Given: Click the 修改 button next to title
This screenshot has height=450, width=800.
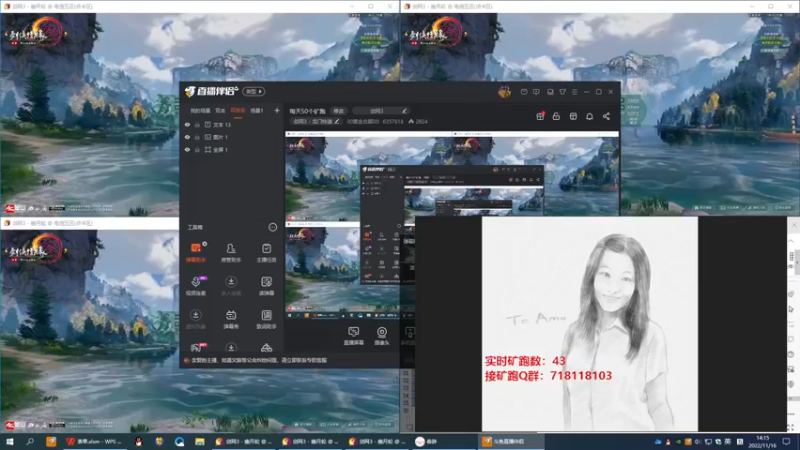Looking at the screenshot, I should pos(339,111).
